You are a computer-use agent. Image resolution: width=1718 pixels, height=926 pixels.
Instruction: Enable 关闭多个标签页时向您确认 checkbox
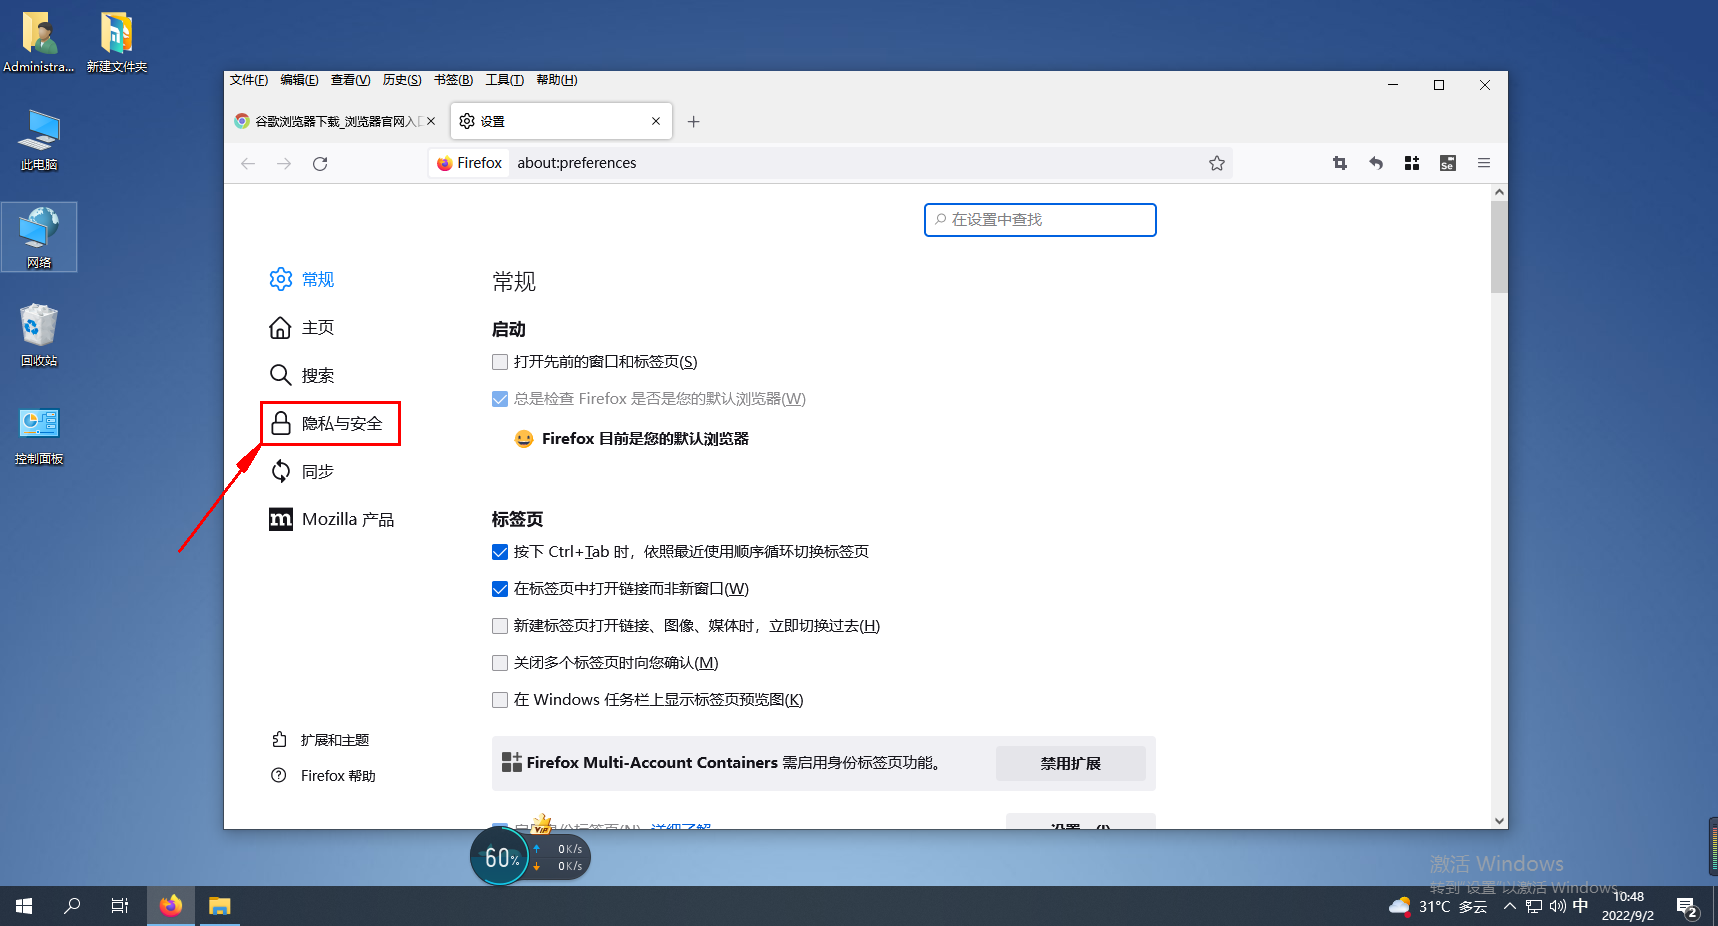(500, 663)
